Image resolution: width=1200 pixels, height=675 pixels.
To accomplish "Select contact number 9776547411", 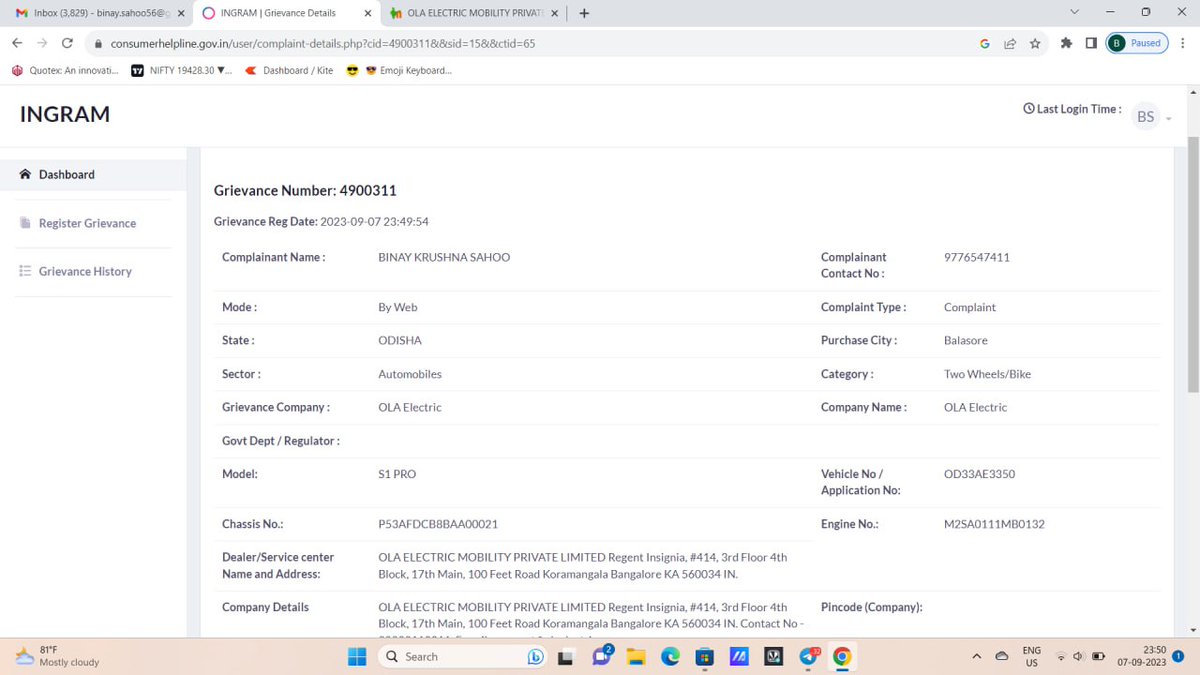I will 977,257.
